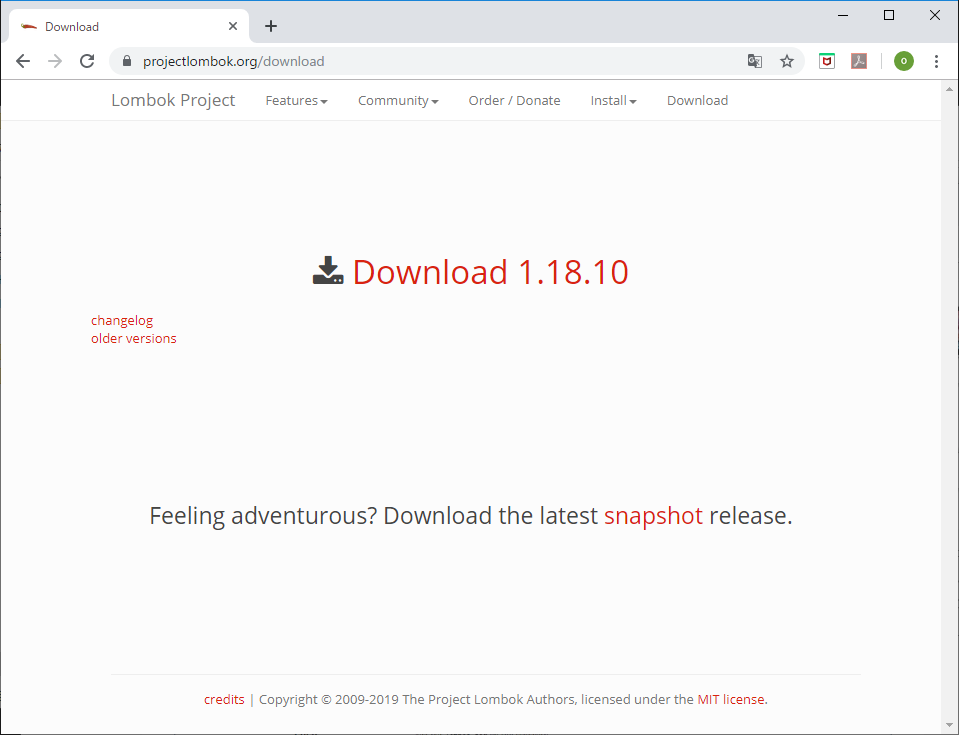Viewport: 959px width, 735px height.
Task: Expand the Community dropdown menu
Action: pyautogui.click(x=398, y=101)
